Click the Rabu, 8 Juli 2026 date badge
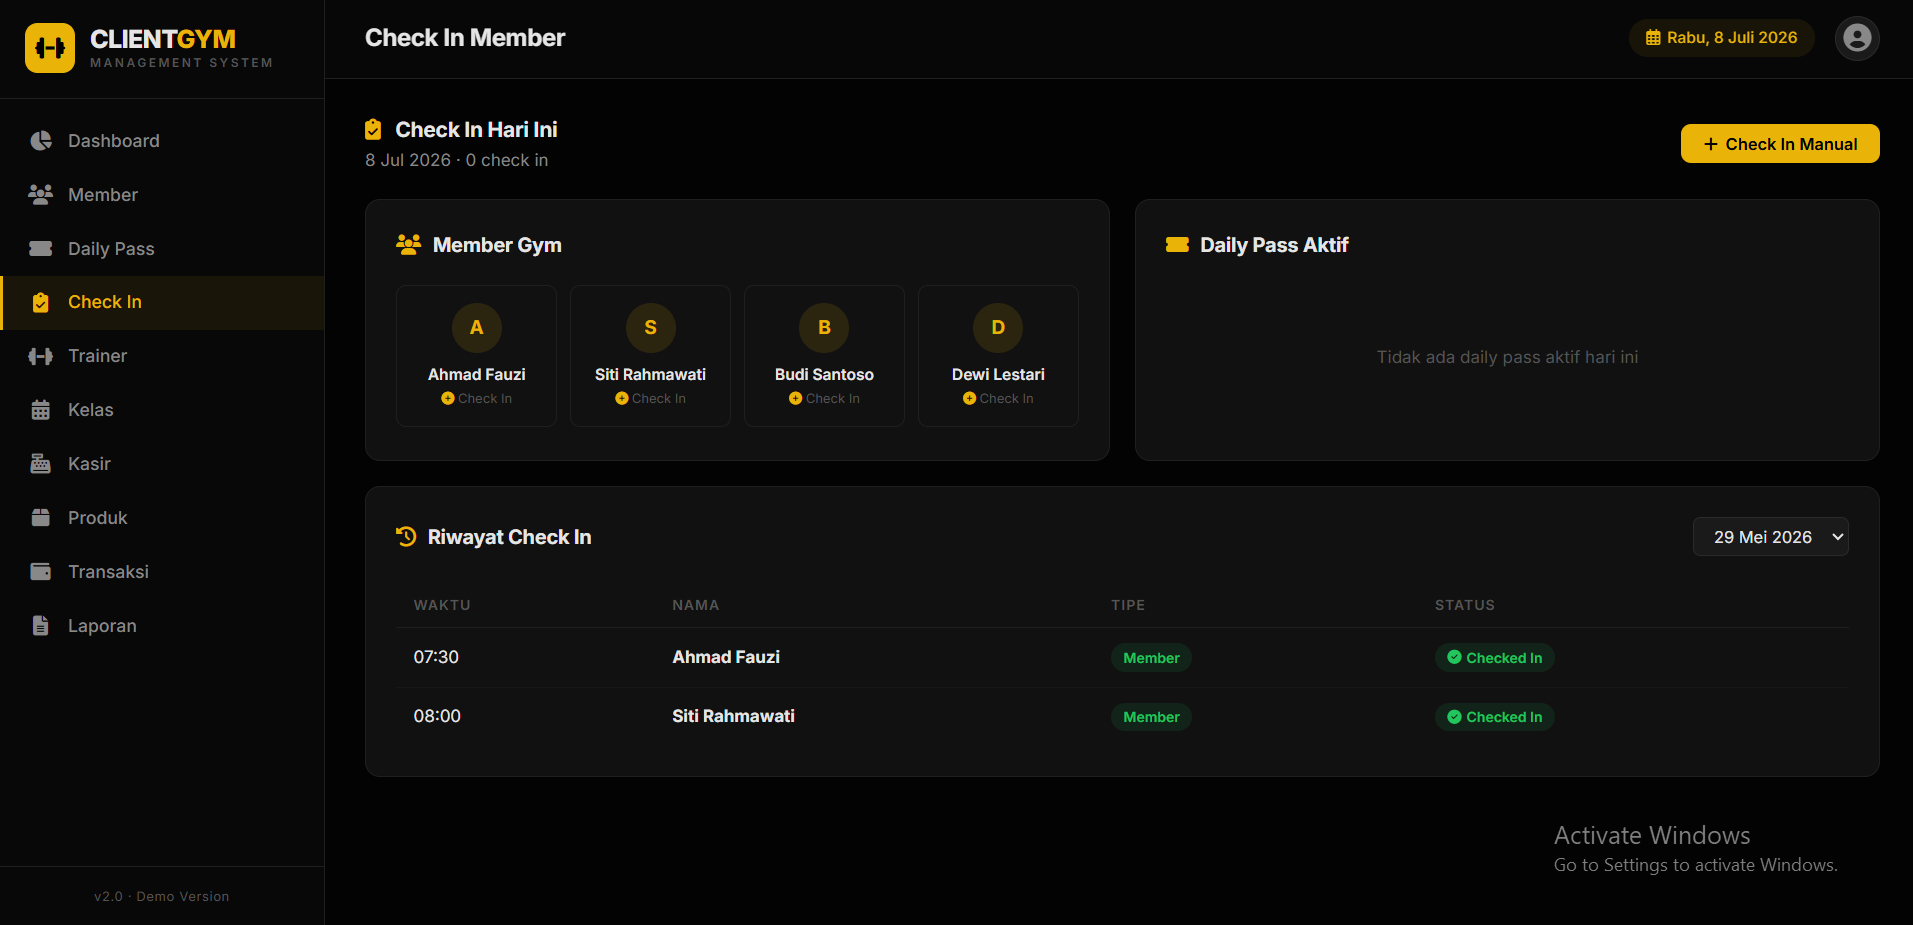Screen dimensions: 1913x925 (x=1722, y=38)
